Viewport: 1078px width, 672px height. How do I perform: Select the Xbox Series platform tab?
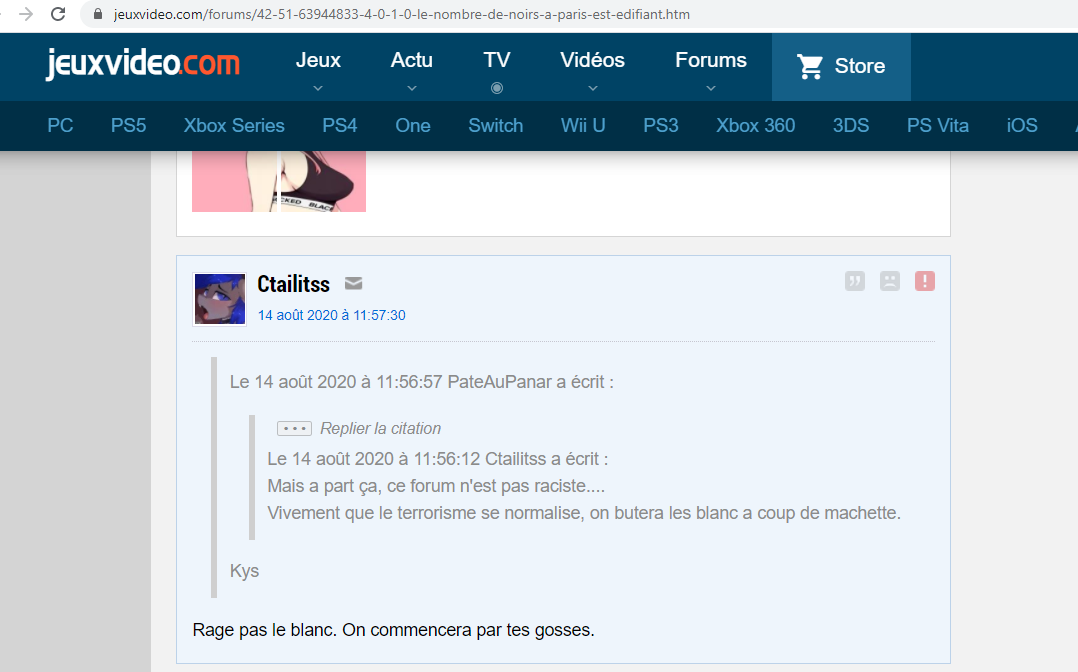pyautogui.click(x=234, y=125)
